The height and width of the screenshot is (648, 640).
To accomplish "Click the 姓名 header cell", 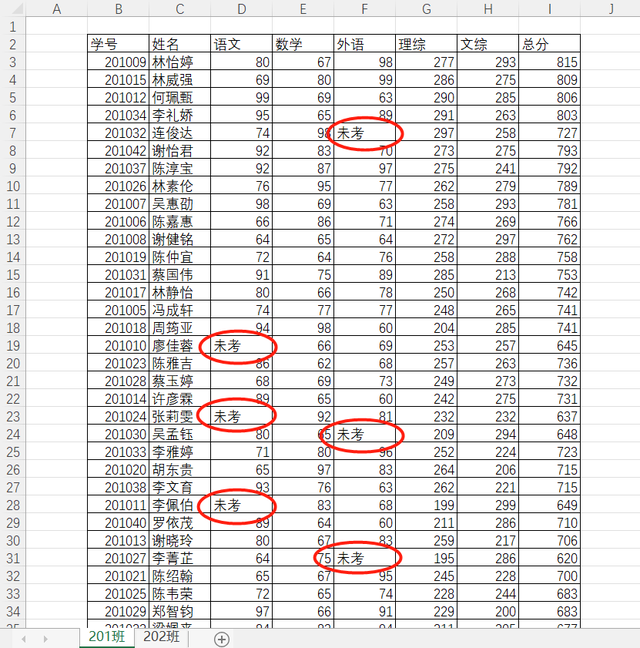I will pos(180,44).
